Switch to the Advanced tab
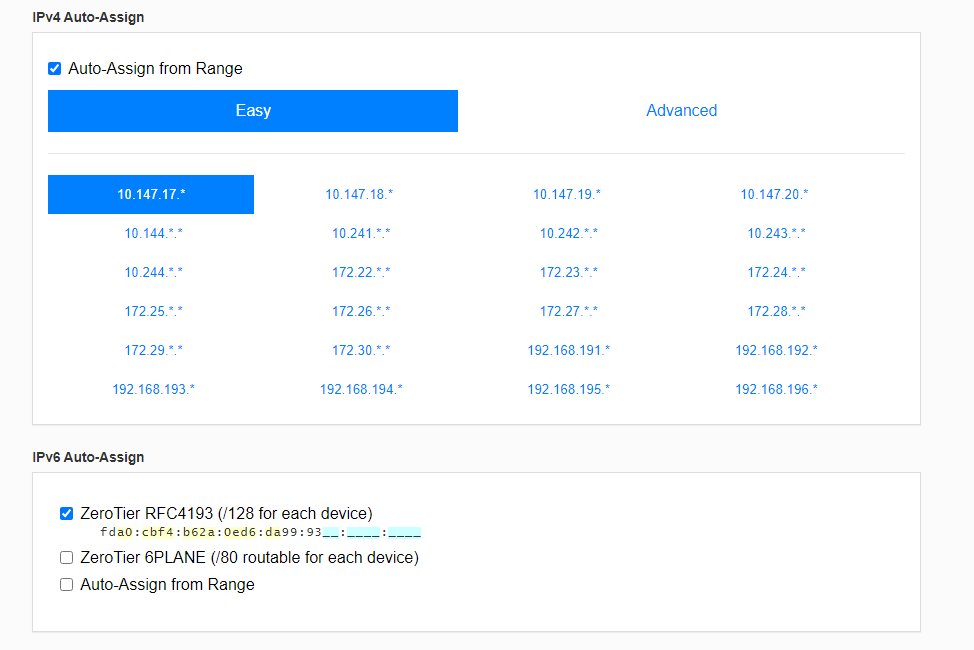 pyautogui.click(x=681, y=111)
